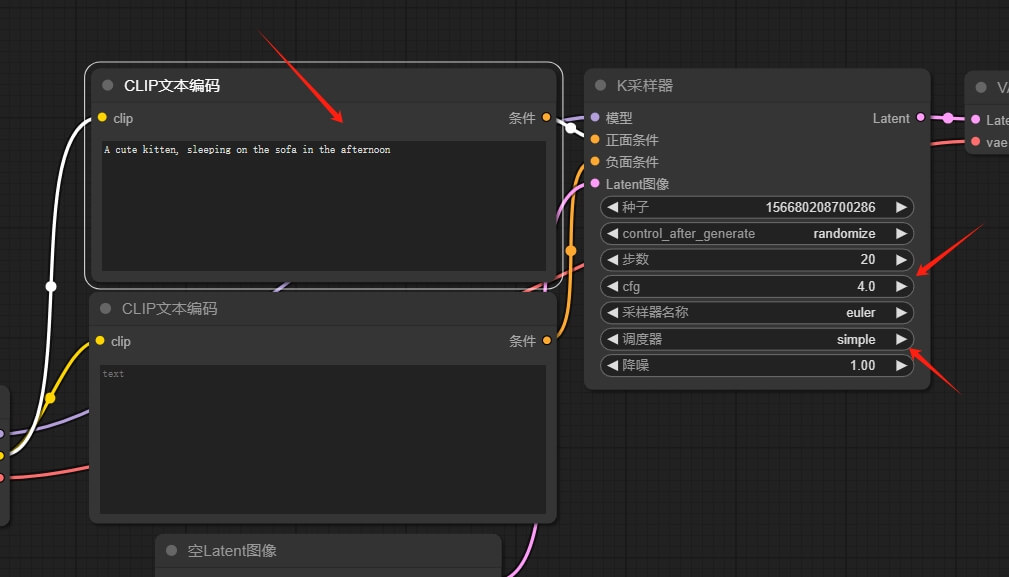Click the Latent图像 input socket
This screenshot has height=577, width=1009.
595,184
